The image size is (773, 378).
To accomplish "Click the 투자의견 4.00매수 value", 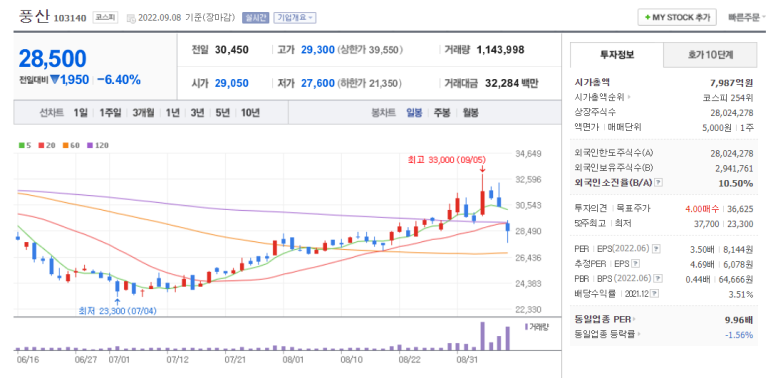I will (x=702, y=209).
